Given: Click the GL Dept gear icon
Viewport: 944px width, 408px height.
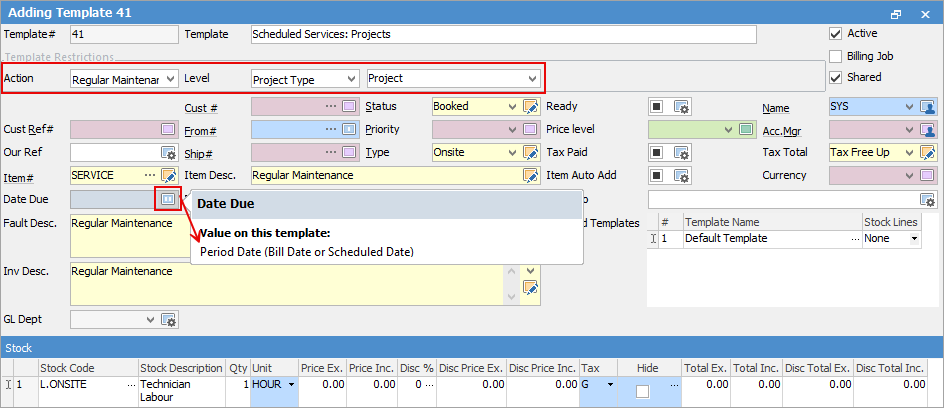Looking at the screenshot, I should 169,320.
